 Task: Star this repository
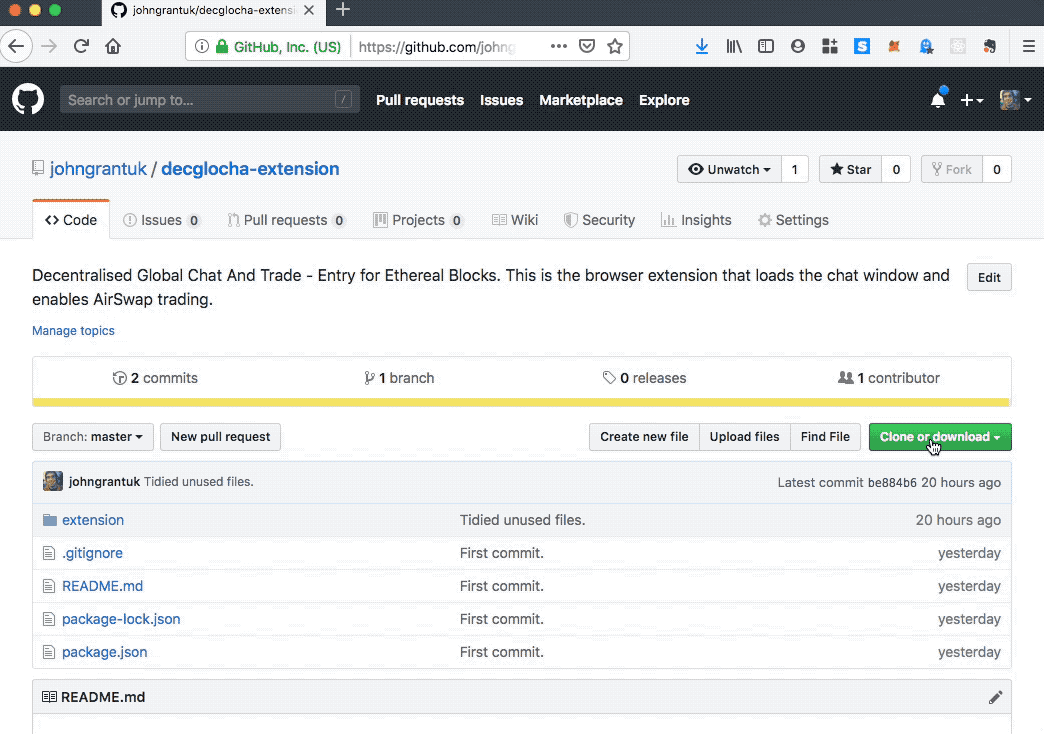coord(850,169)
